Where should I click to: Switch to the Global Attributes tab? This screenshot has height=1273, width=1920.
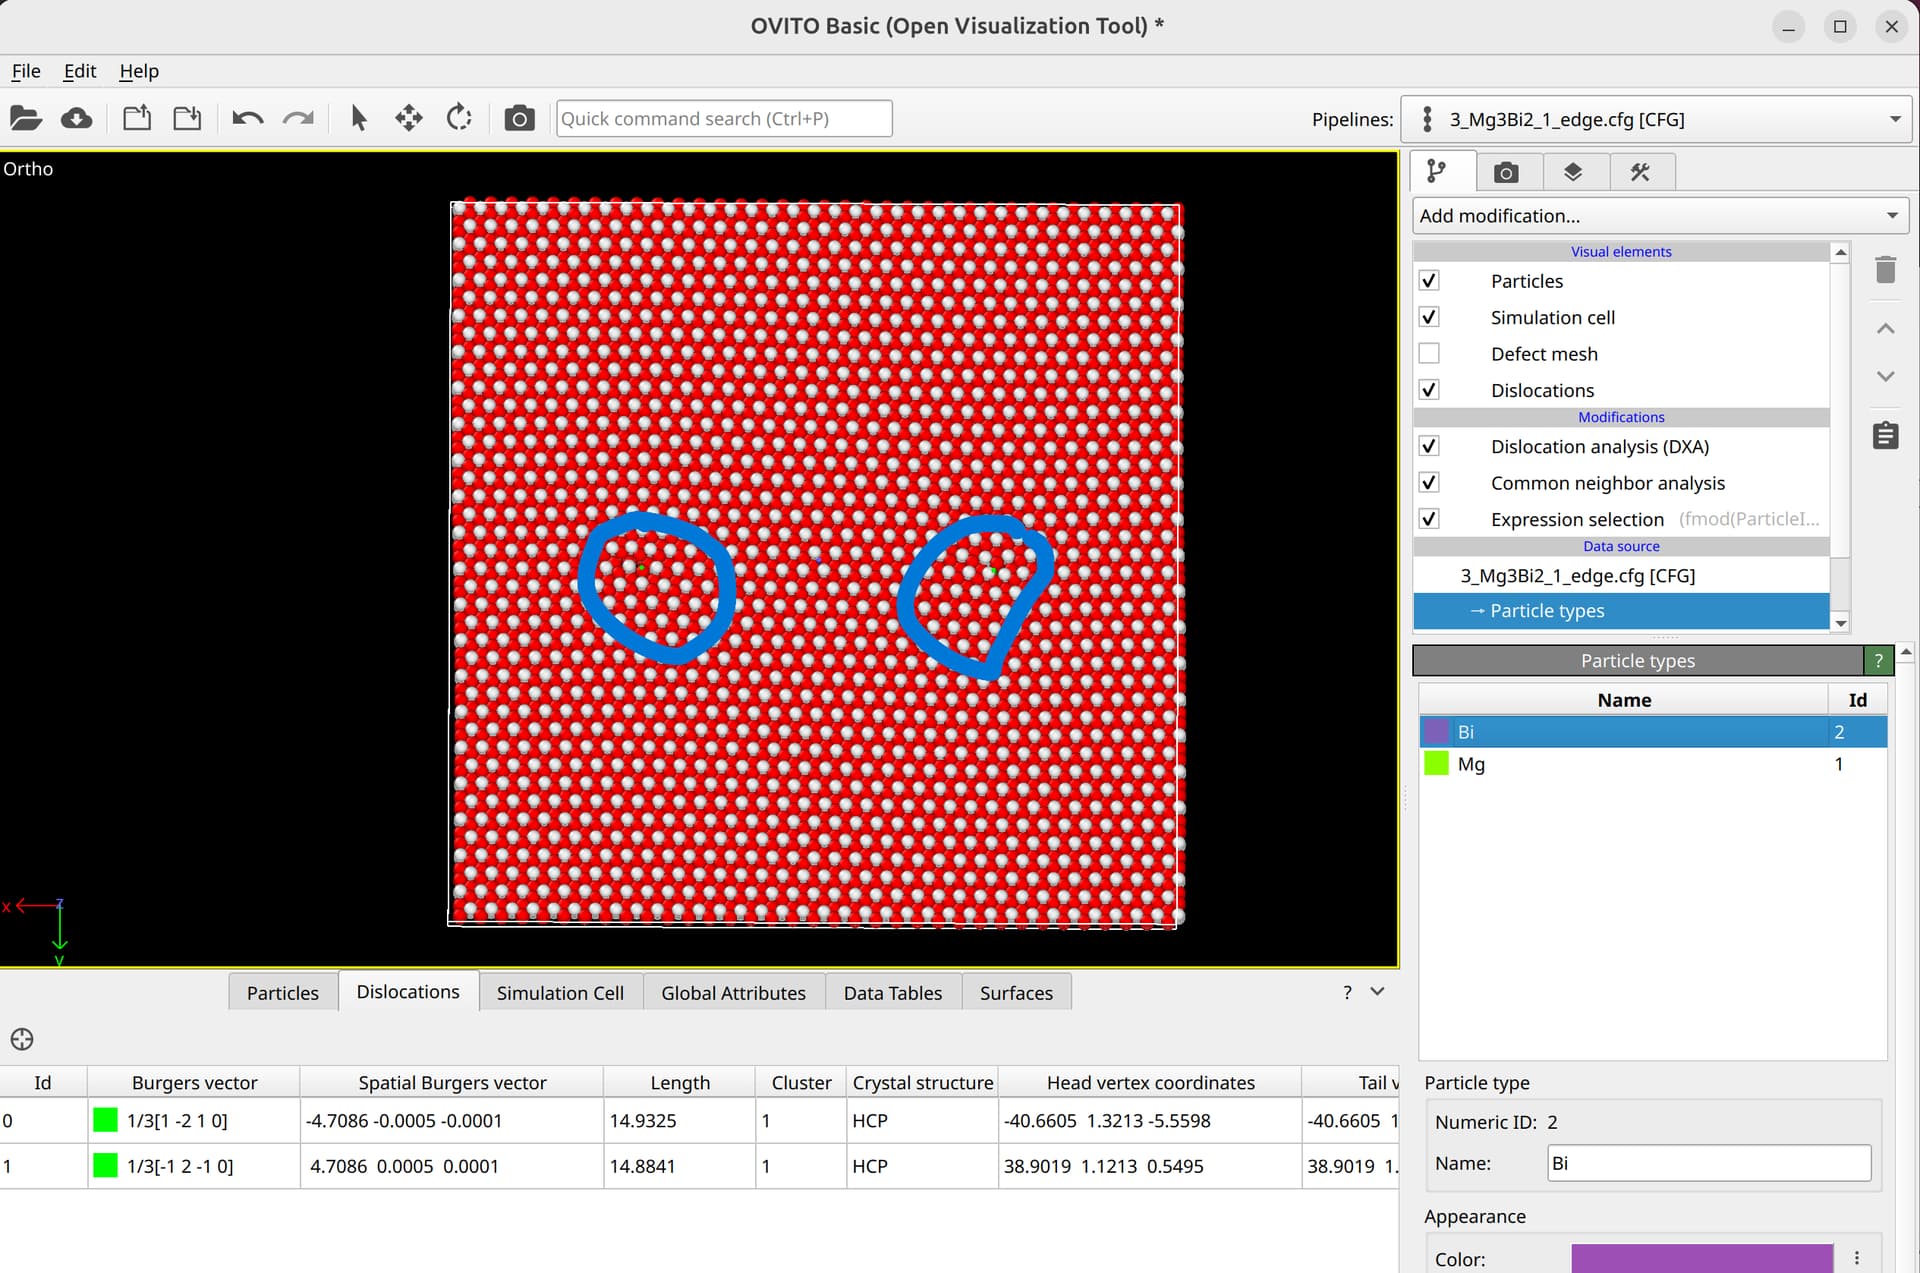click(733, 993)
